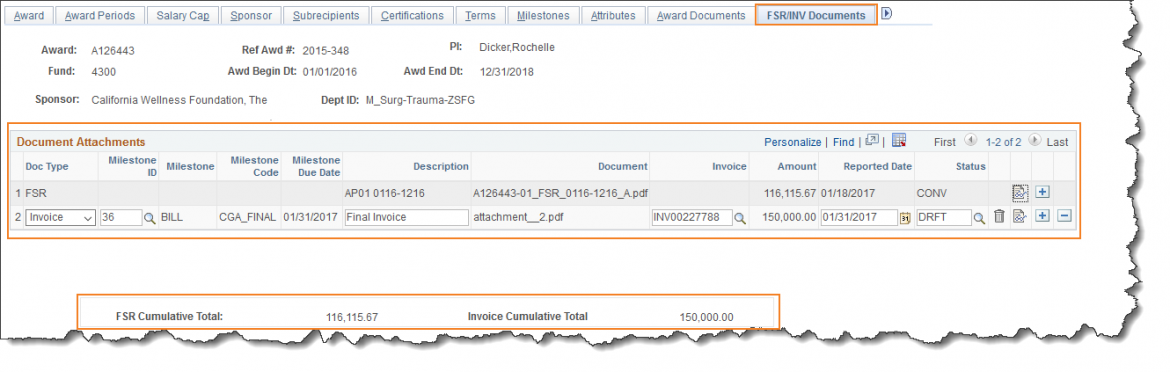Select the CGA_FINAL milestone code cell
Viewport: 1170px width, 372px height.
coord(248,217)
